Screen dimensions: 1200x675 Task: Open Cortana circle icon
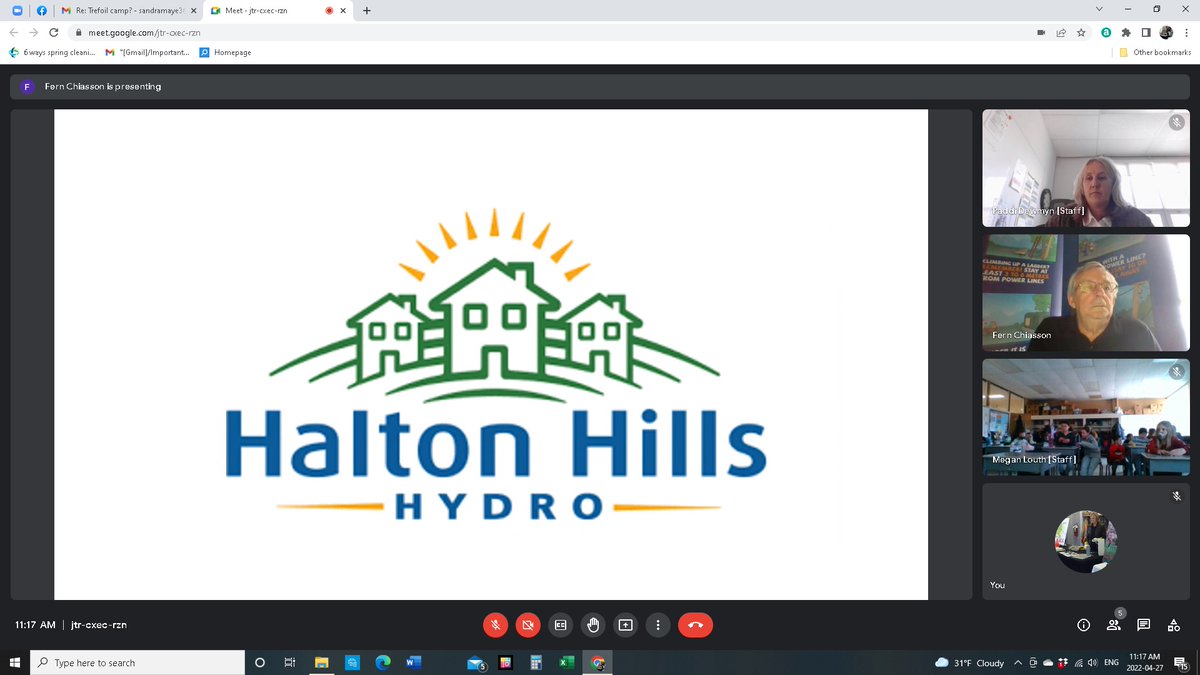260,662
